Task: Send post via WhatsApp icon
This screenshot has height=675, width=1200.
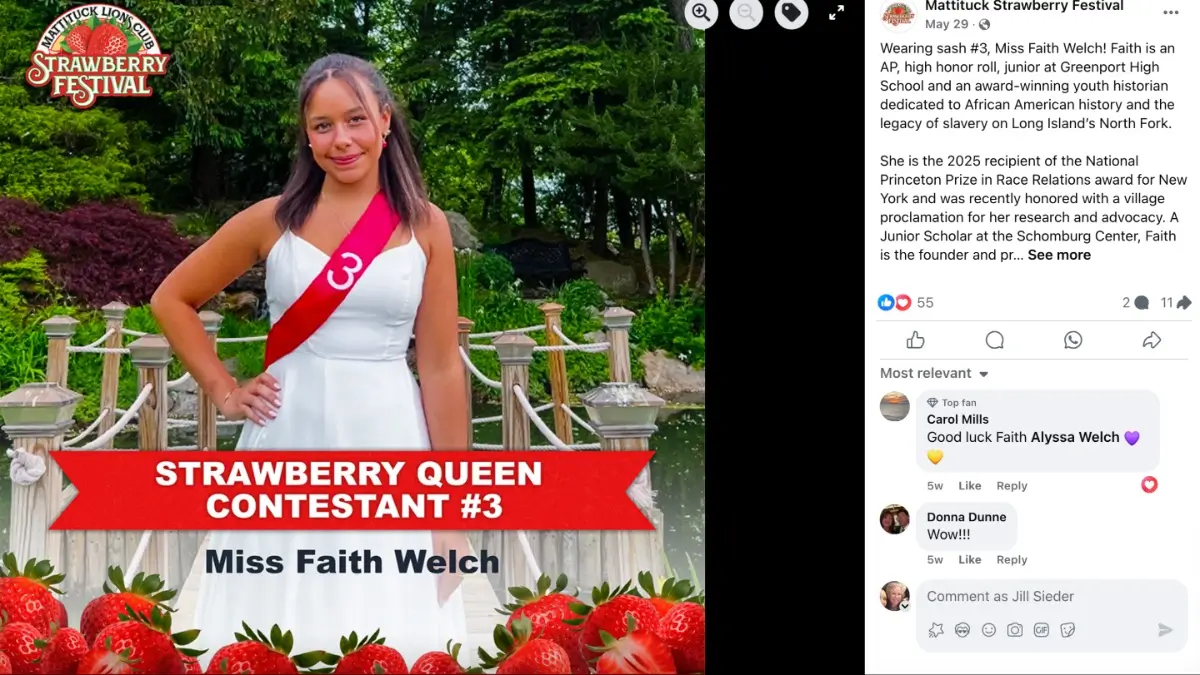Action: (x=1073, y=340)
